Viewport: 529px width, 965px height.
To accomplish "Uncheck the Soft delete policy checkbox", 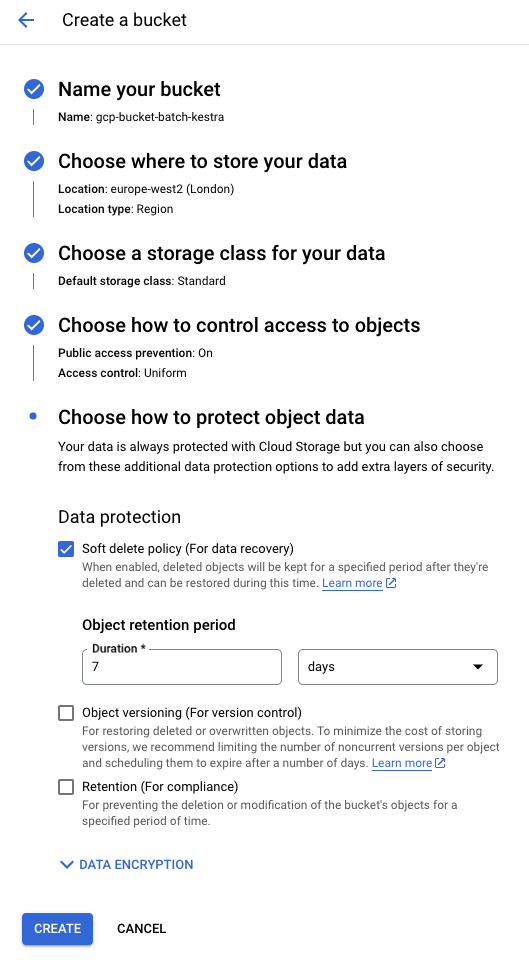I will (x=66, y=549).
